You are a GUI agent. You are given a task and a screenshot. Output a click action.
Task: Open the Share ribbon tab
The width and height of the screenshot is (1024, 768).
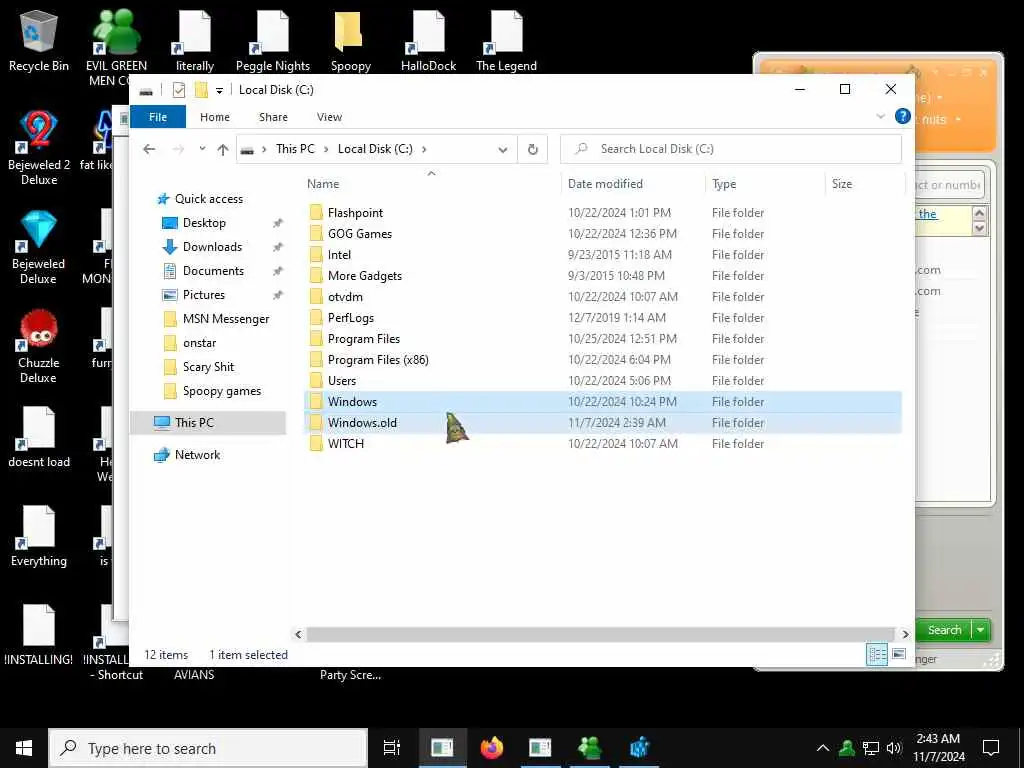pyautogui.click(x=273, y=117)
